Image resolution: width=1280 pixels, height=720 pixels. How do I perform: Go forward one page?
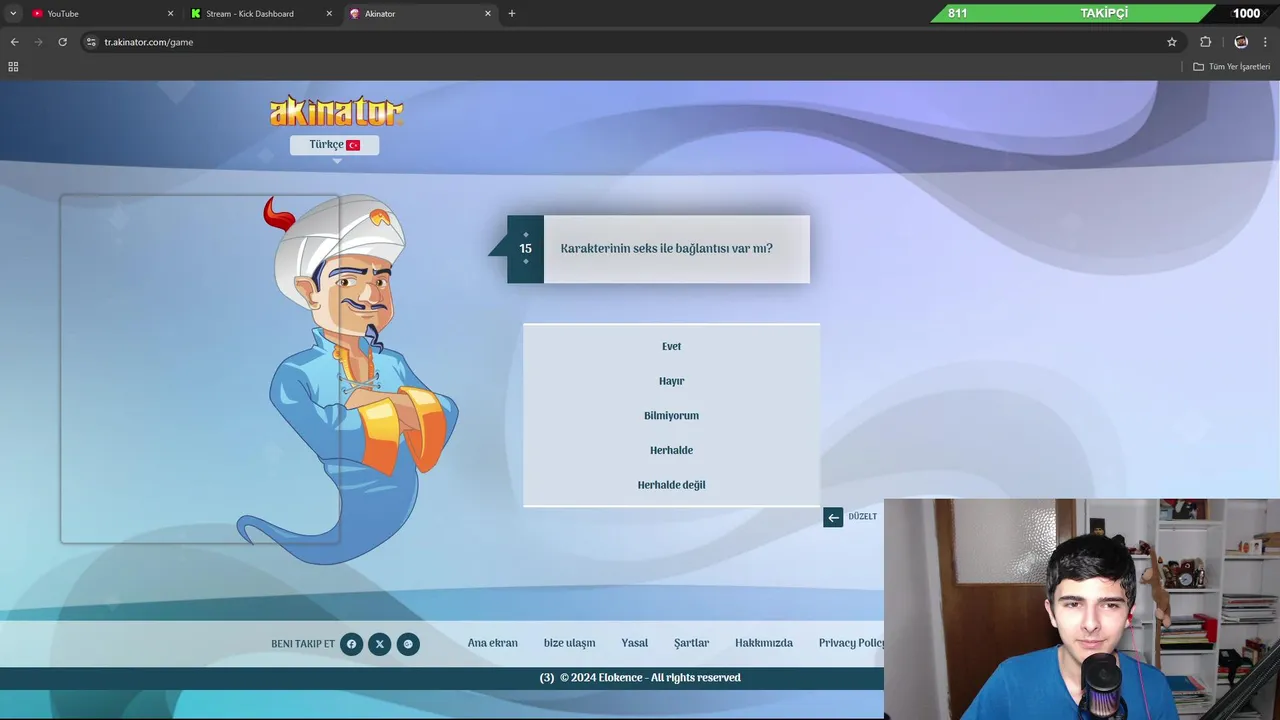coord(38,42)
